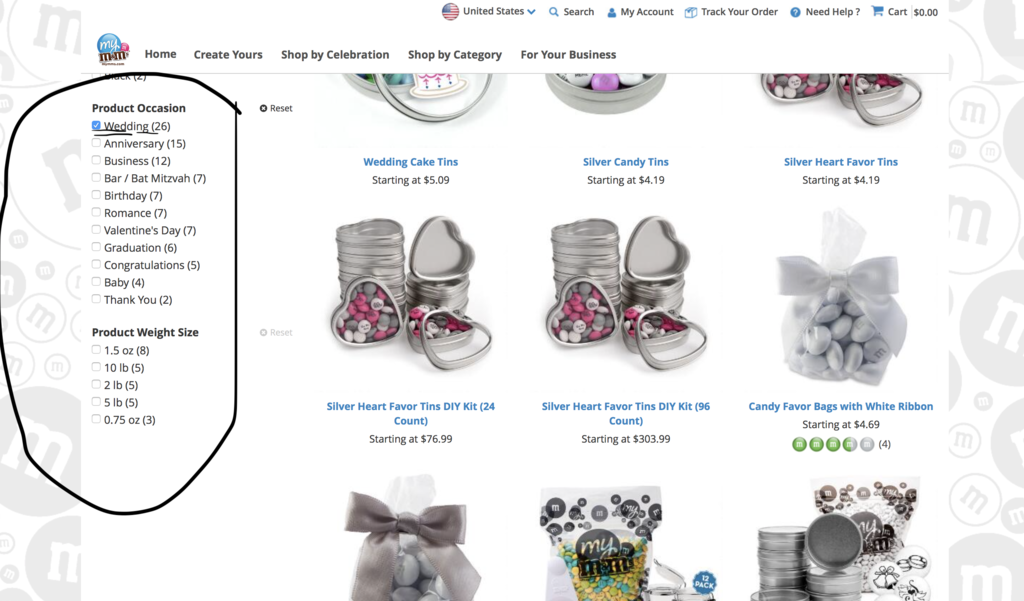Open the shopping cart icon
This screenshot has height=601, width=1024.
877,11
